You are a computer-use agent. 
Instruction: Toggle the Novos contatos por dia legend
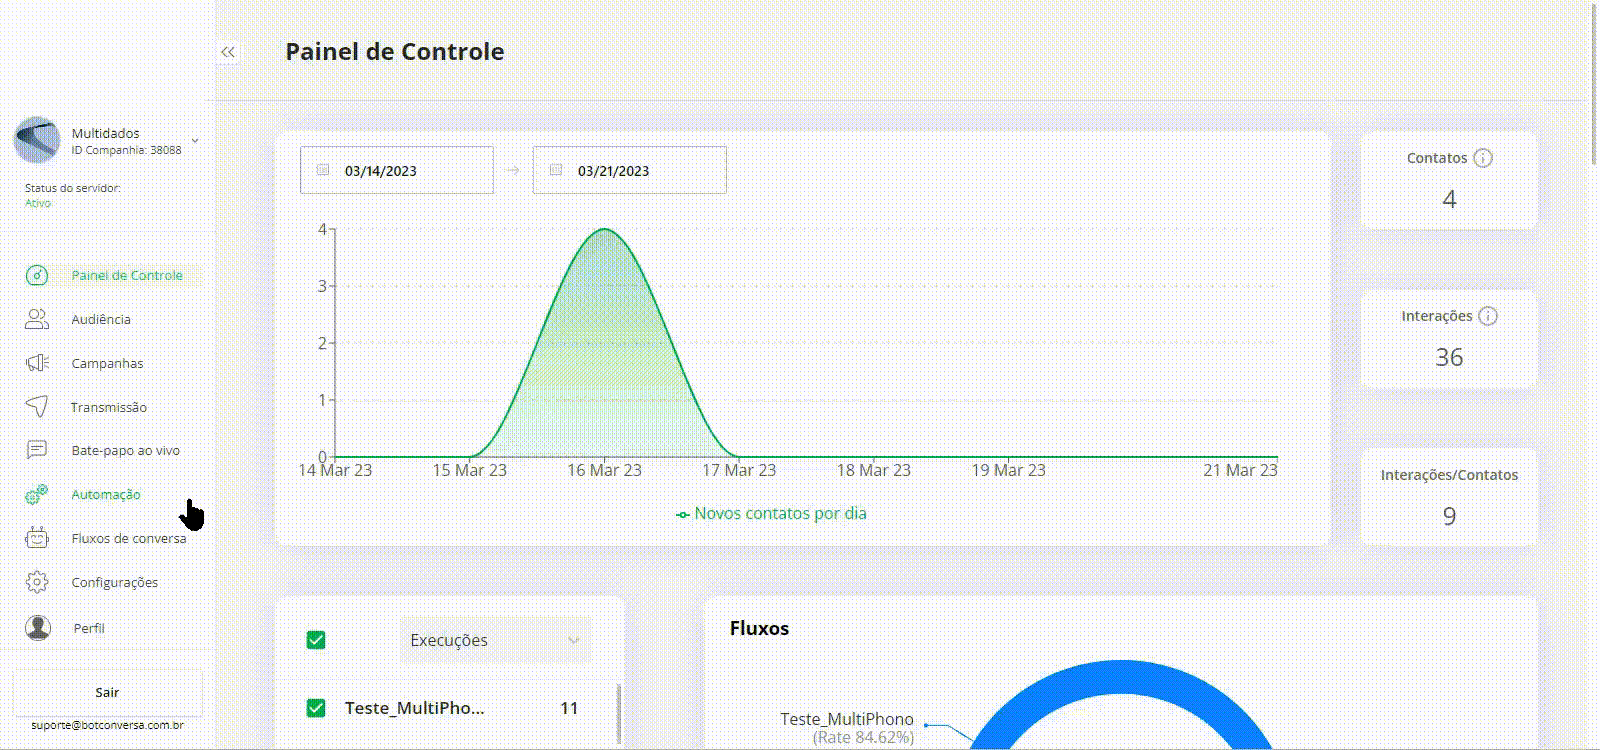point(771,514)
